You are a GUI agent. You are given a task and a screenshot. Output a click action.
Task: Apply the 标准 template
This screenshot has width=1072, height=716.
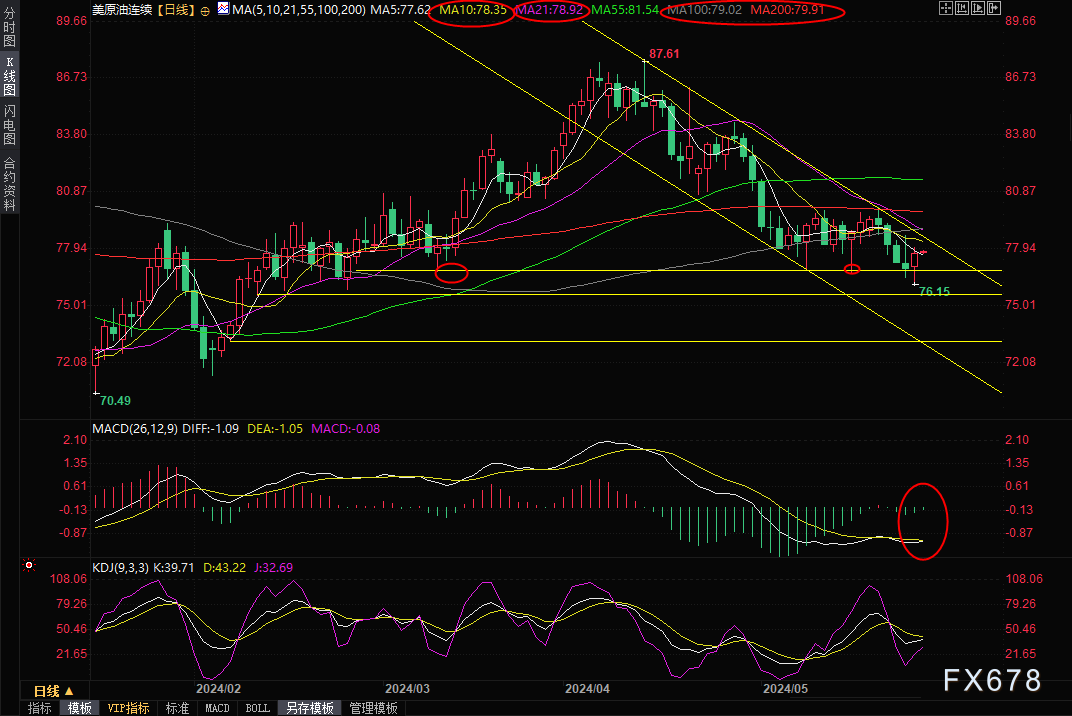click(x=177, y=708)
